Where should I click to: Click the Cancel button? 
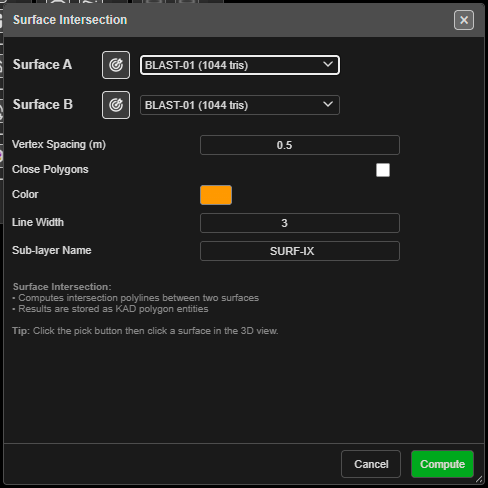371,464
